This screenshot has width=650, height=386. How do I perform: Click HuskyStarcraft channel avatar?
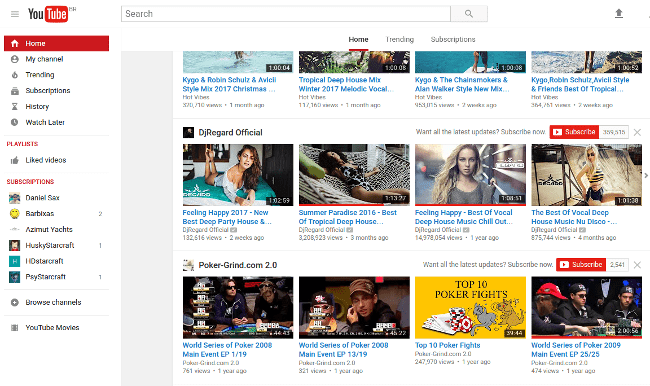tap(15, 245)
